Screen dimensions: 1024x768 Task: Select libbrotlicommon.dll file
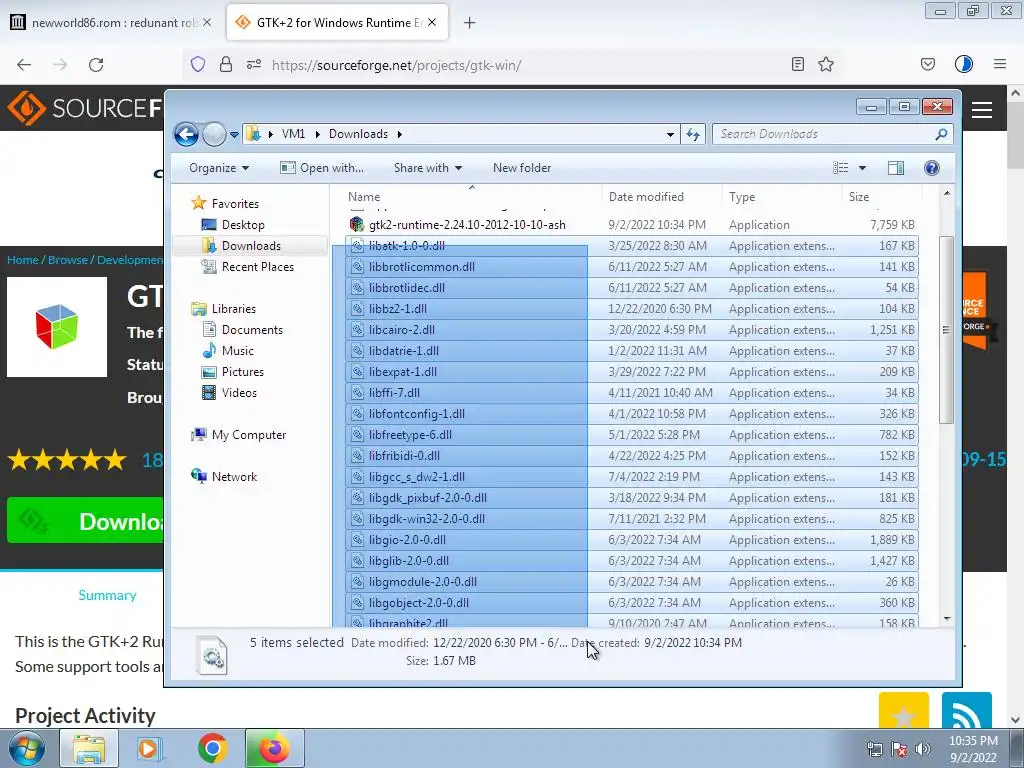pos(632,266)
